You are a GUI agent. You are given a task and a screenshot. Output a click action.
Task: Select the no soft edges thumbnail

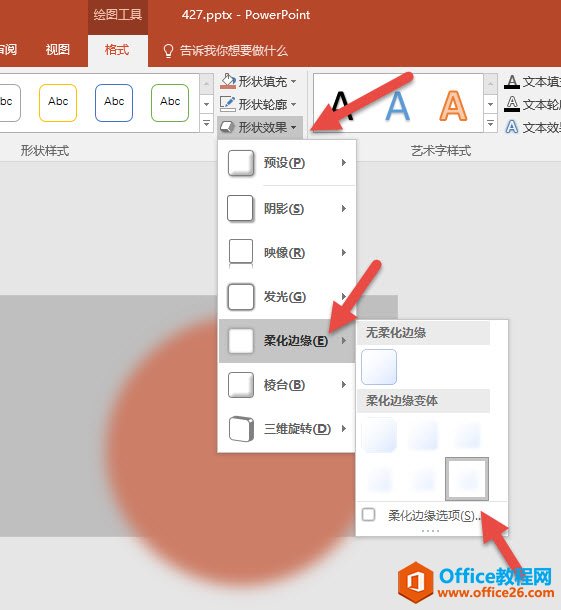click(x=379, y=367)
